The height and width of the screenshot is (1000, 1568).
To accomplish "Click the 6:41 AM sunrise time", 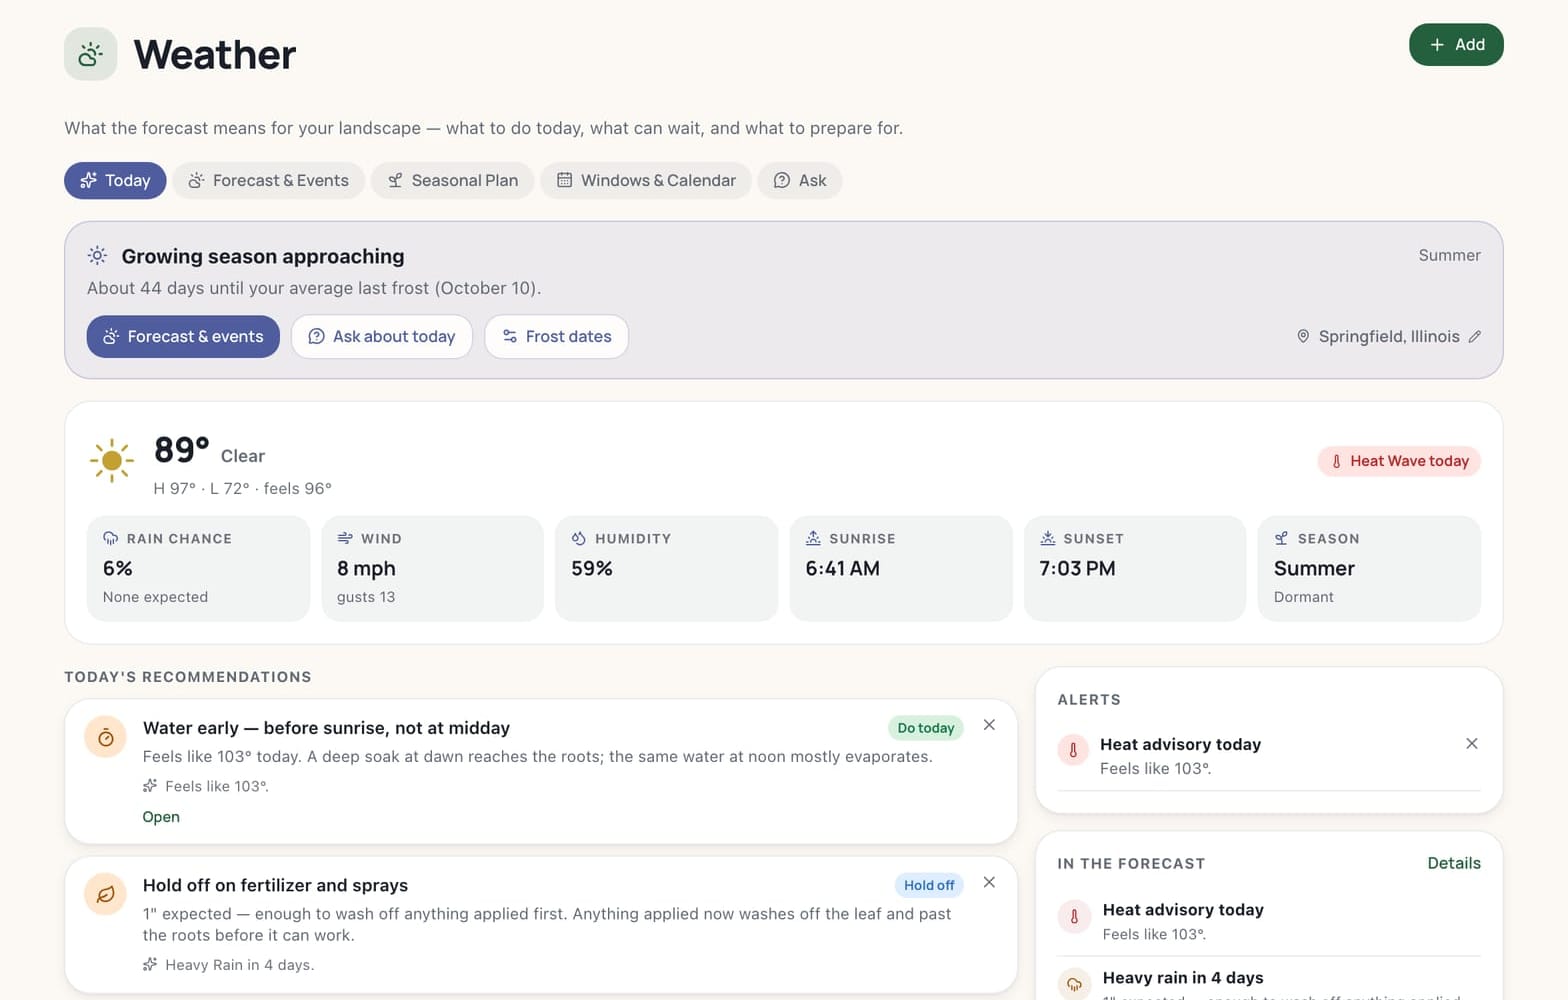I will [x=843, y=568].
